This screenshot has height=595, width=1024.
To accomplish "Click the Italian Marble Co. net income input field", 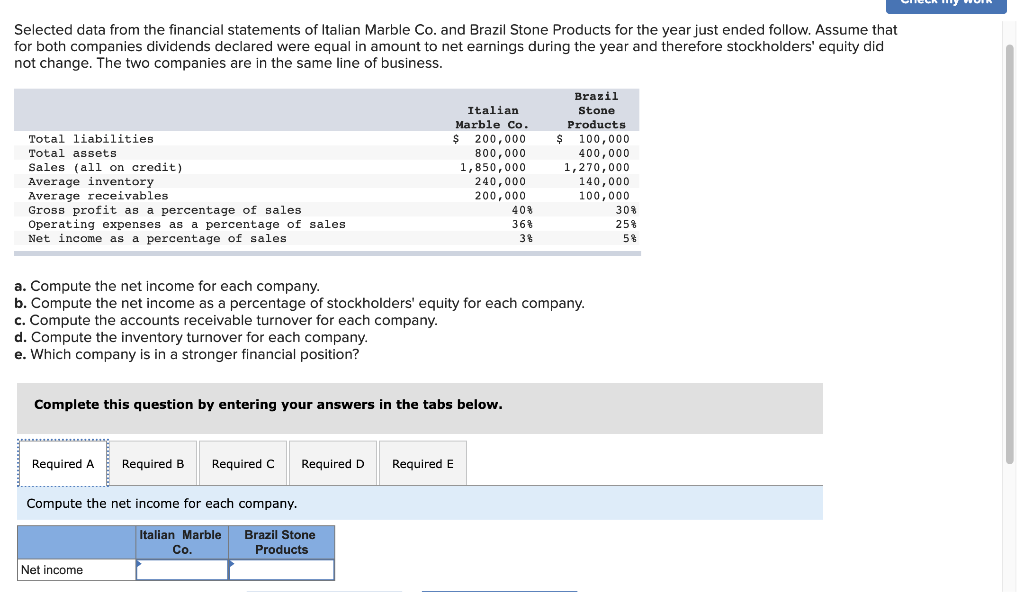I will pos(182,569).
